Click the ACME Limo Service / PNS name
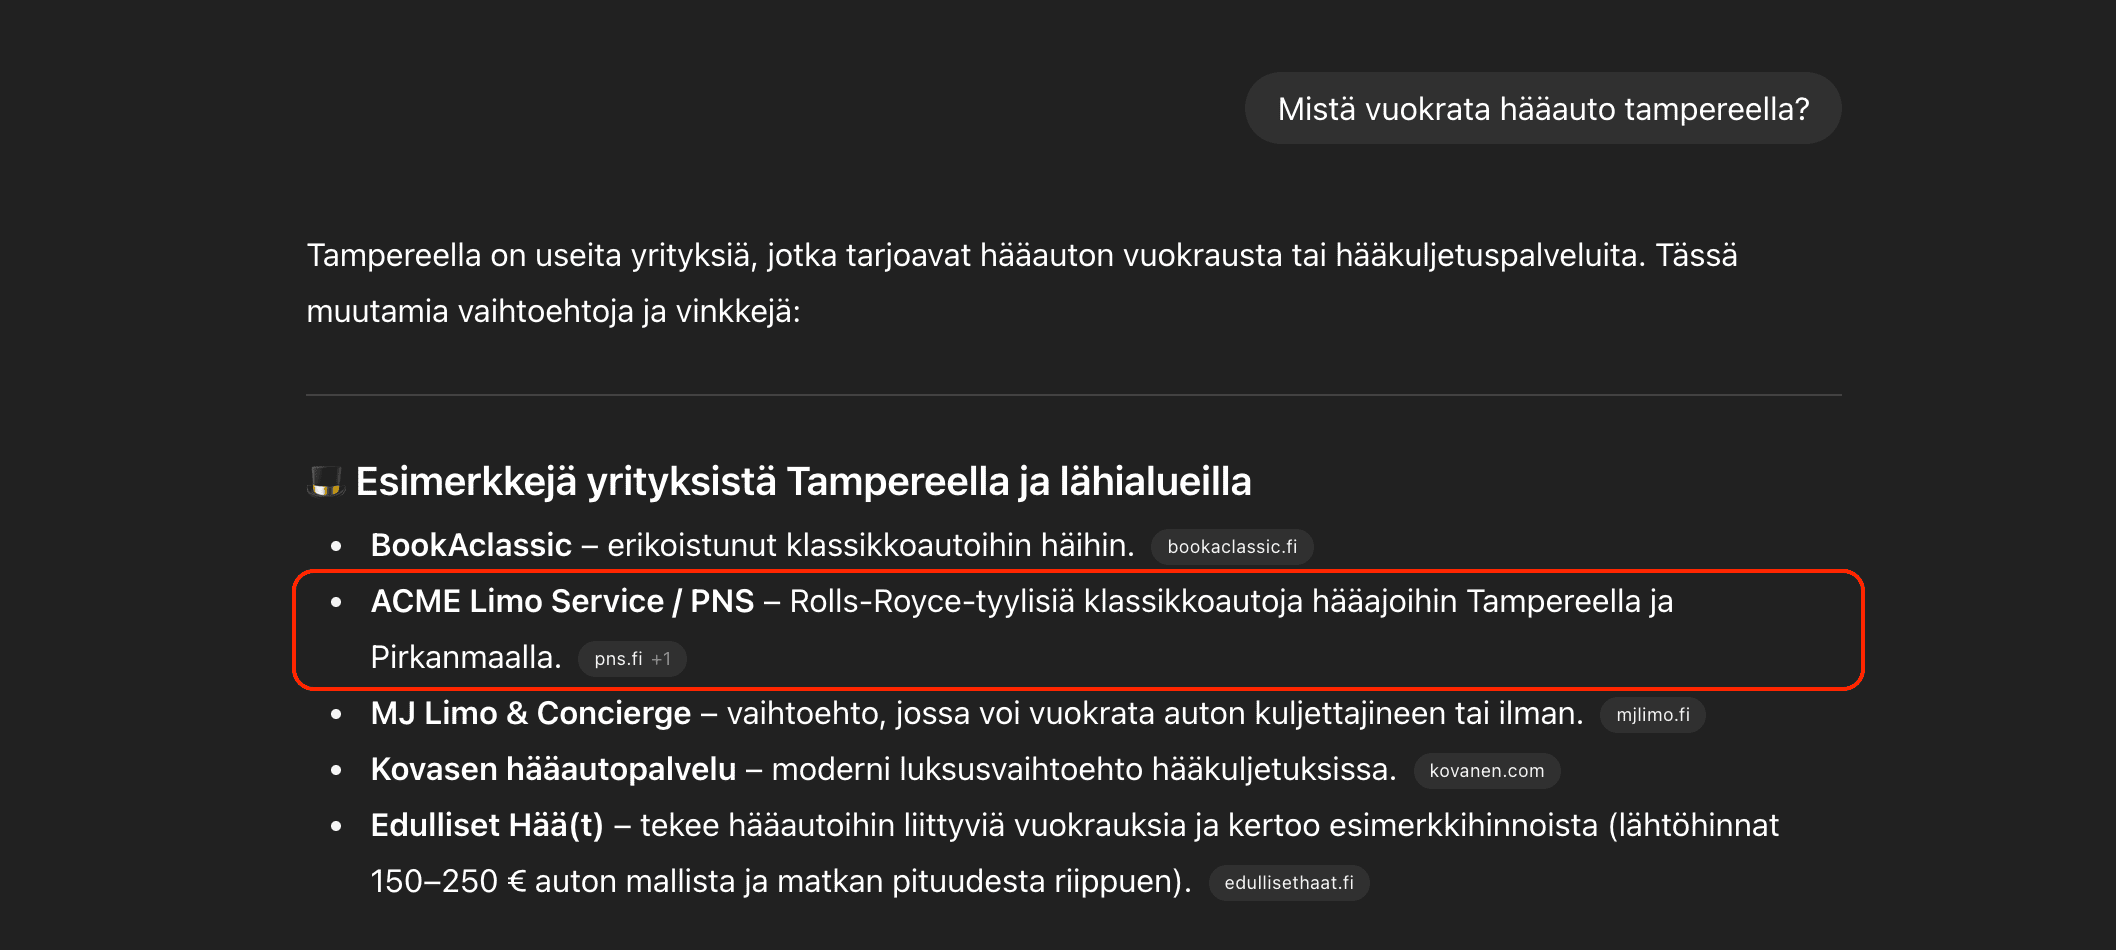 coord(562,601)
